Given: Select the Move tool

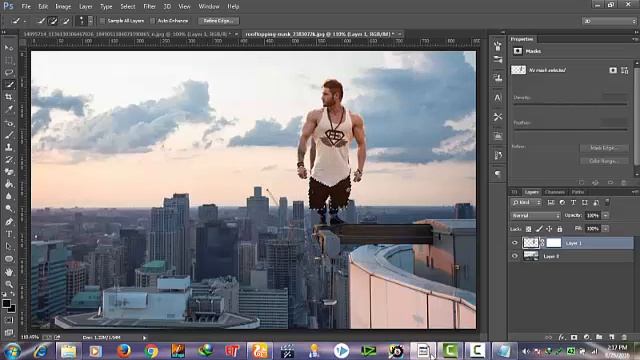Looking at the screenshot, I should [9, 48].
